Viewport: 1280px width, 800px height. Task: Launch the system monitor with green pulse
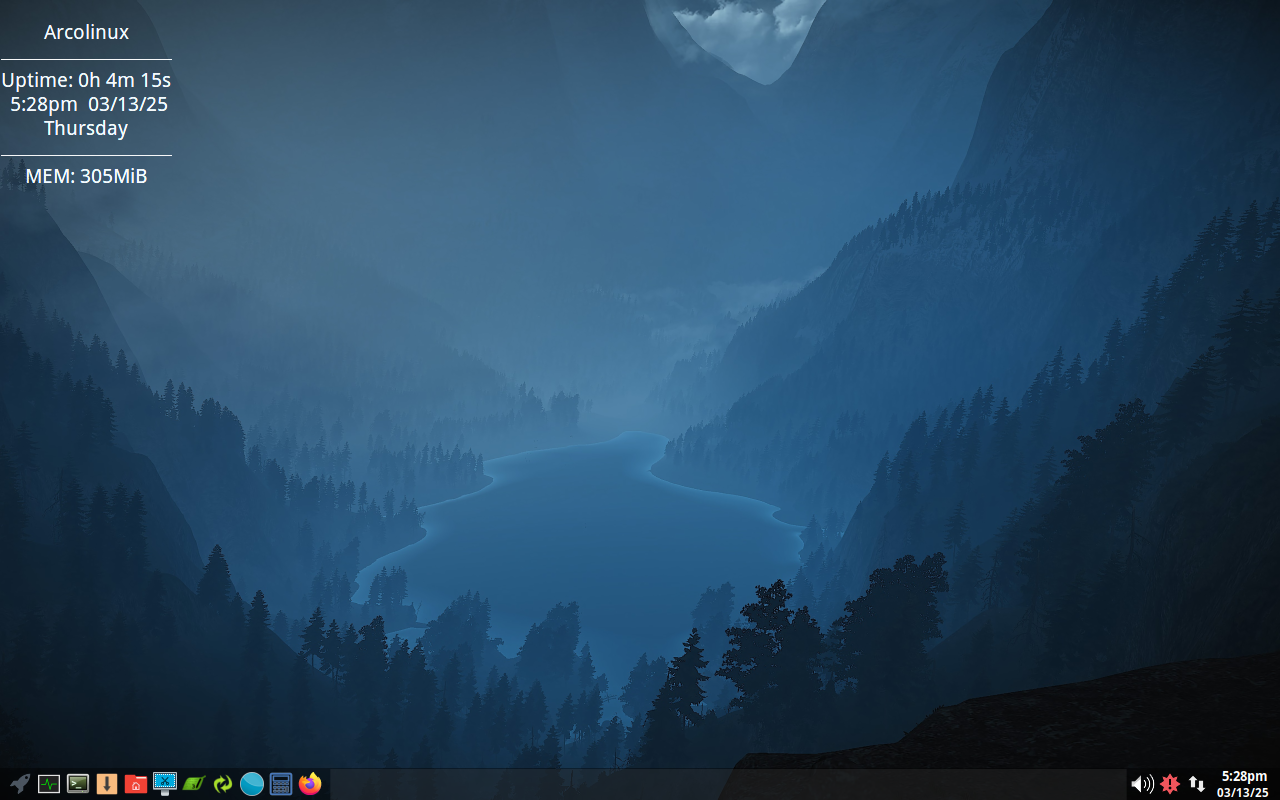[x=48, y=784]
